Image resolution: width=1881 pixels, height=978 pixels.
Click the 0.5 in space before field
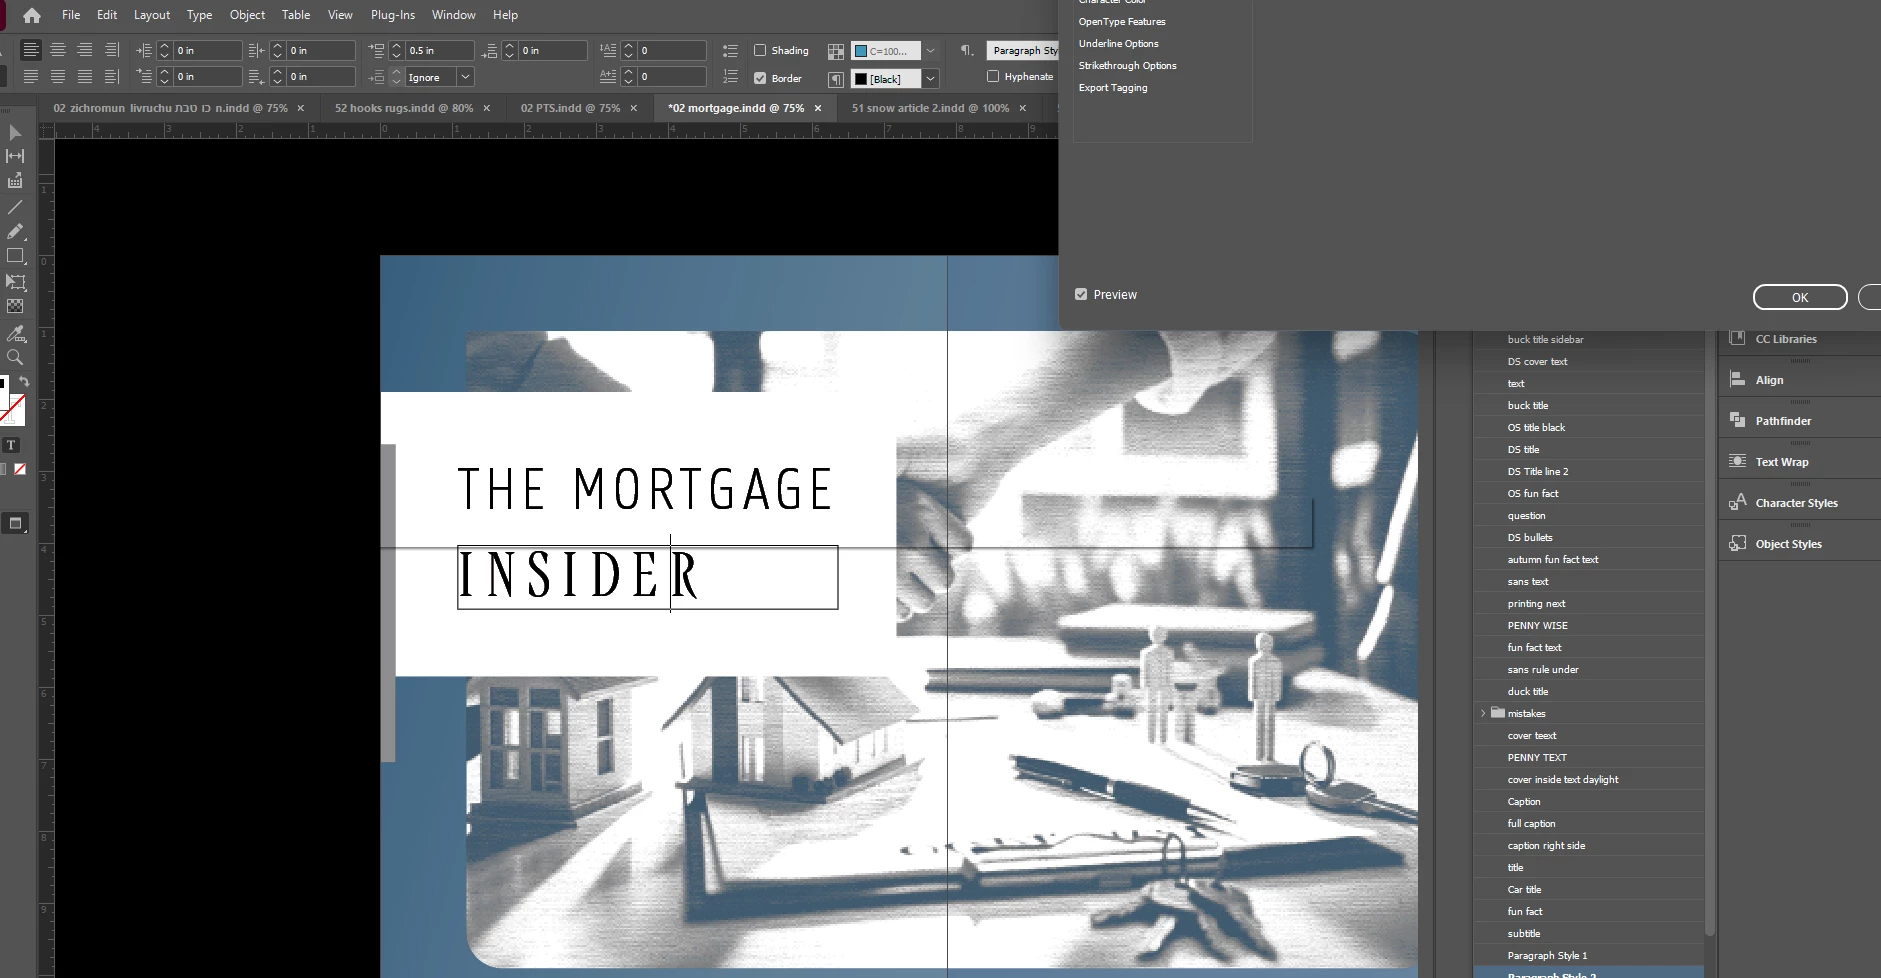pyautogui.click(x=439, y=50)
